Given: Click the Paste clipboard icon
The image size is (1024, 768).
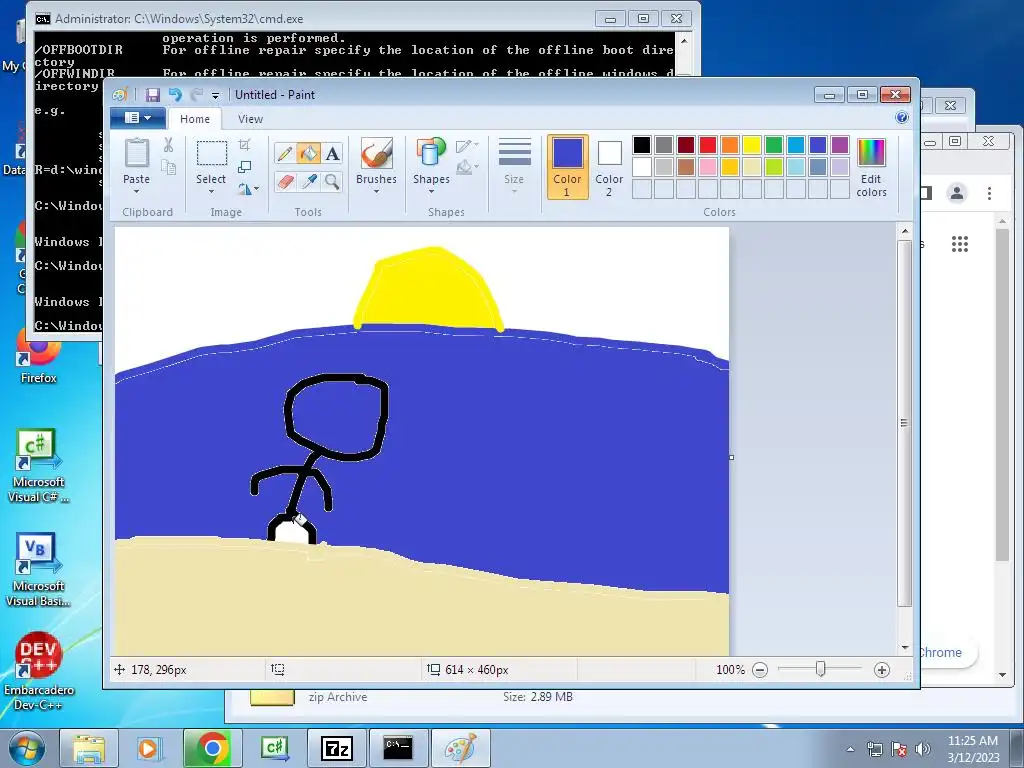Looking at the screenshot, I should (x=136, y=153).
